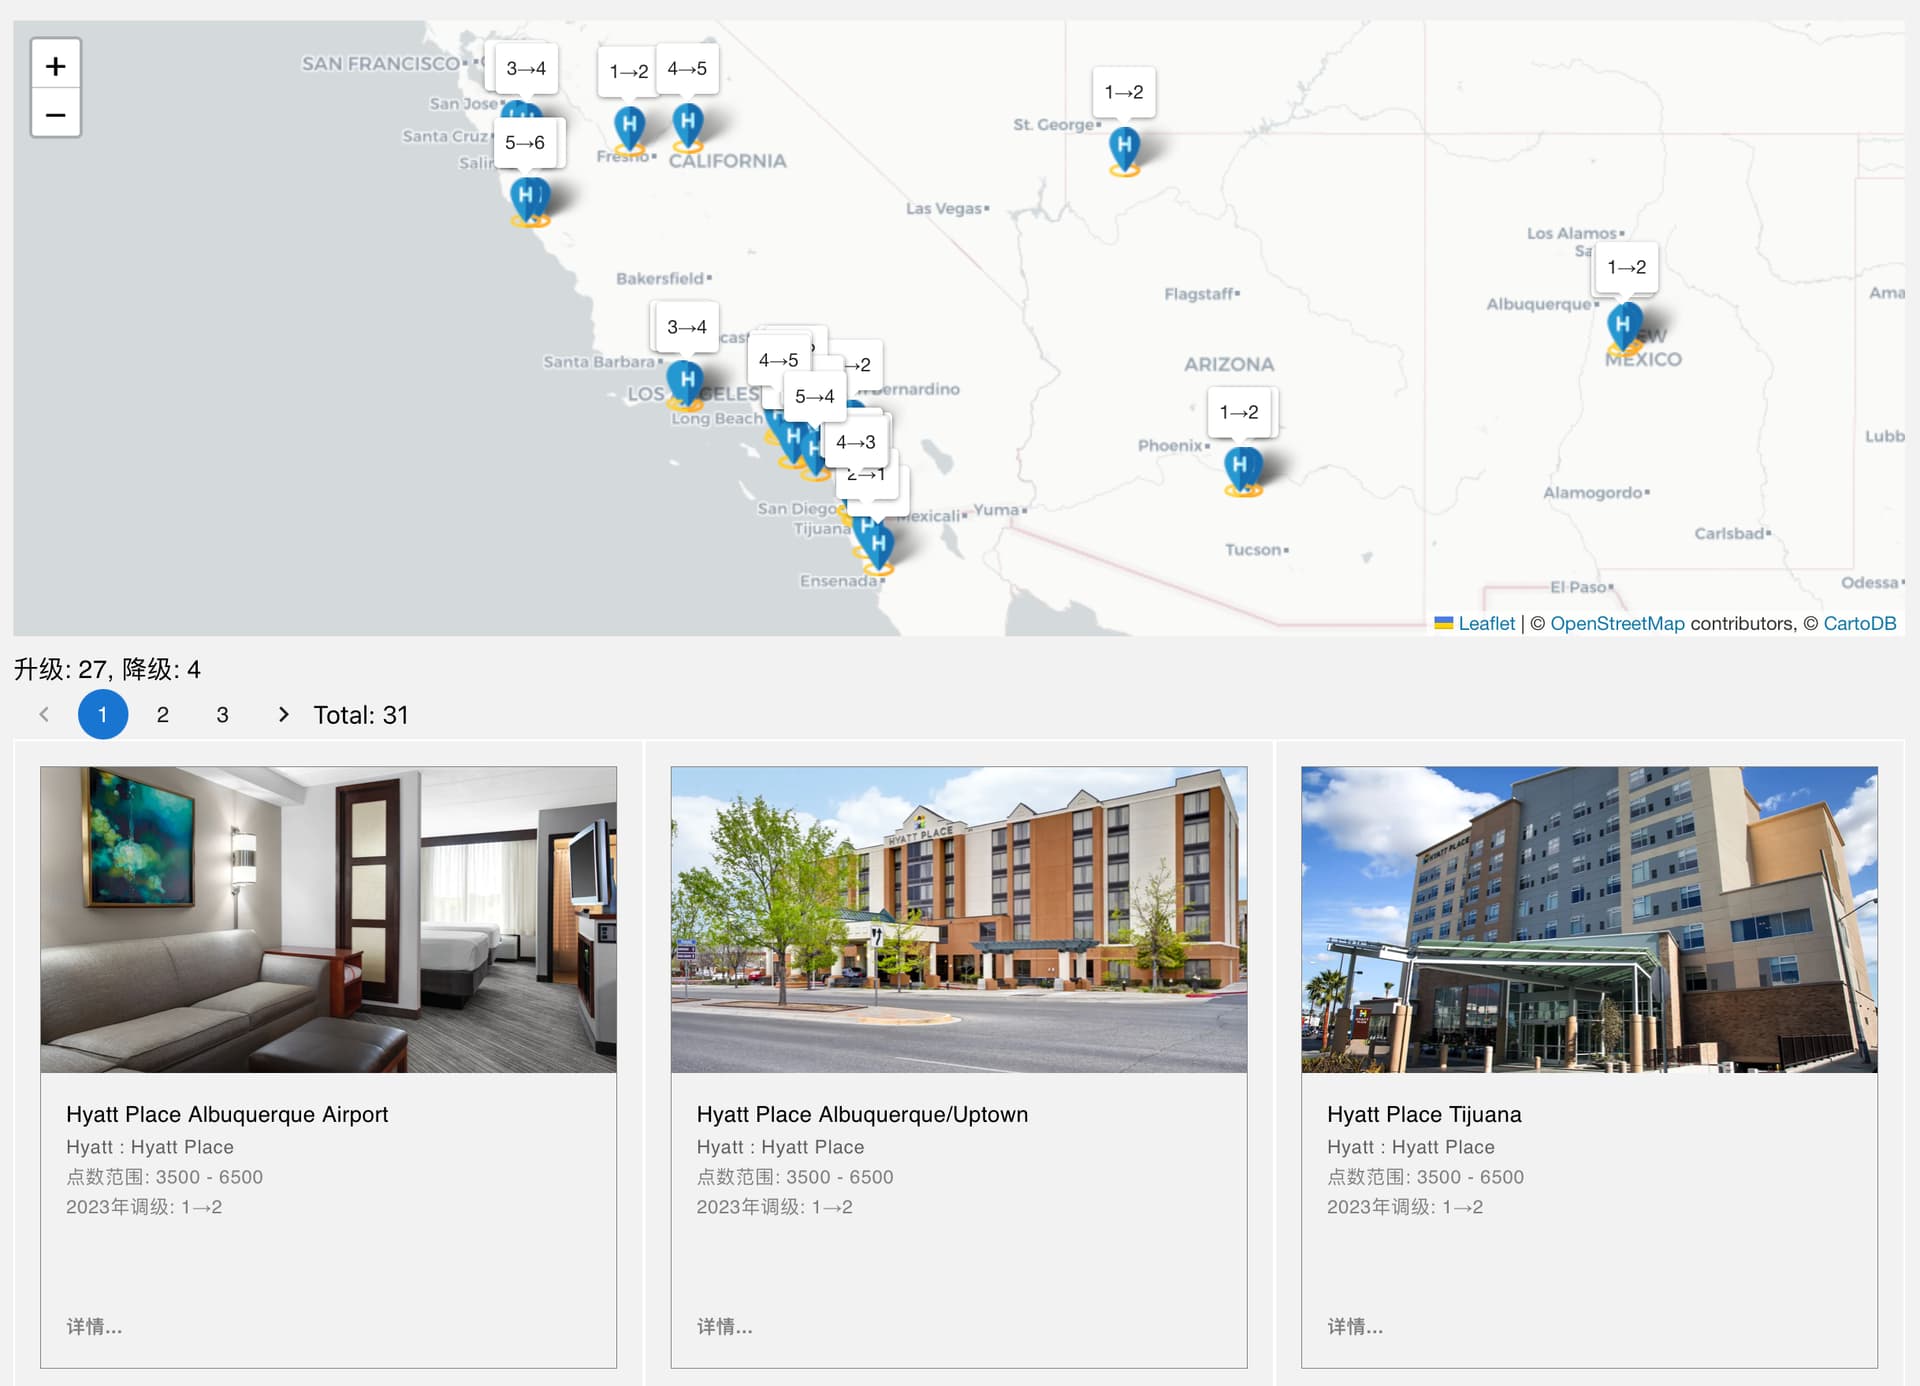The image size is (1920, 1386).
Task: Zoom in on the map
Action: tap(56, 66)
